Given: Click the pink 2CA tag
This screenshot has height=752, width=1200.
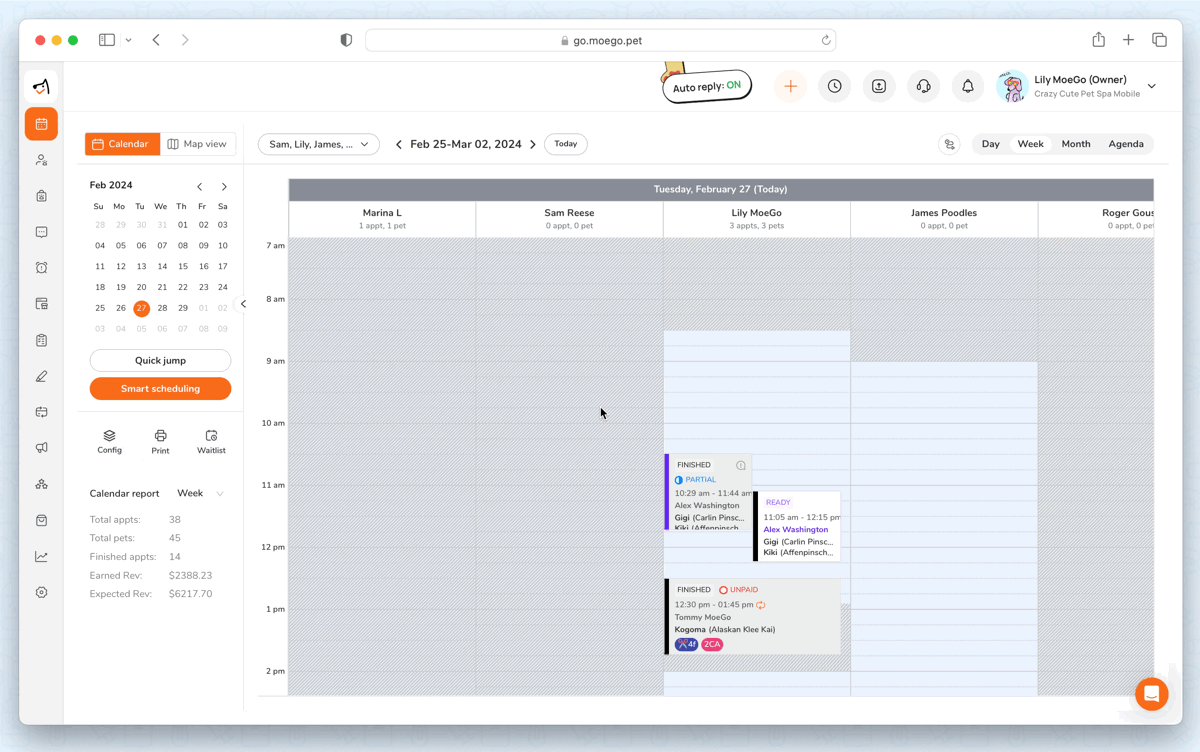Looking at the screenshot, I should click(x=712, y=644).
